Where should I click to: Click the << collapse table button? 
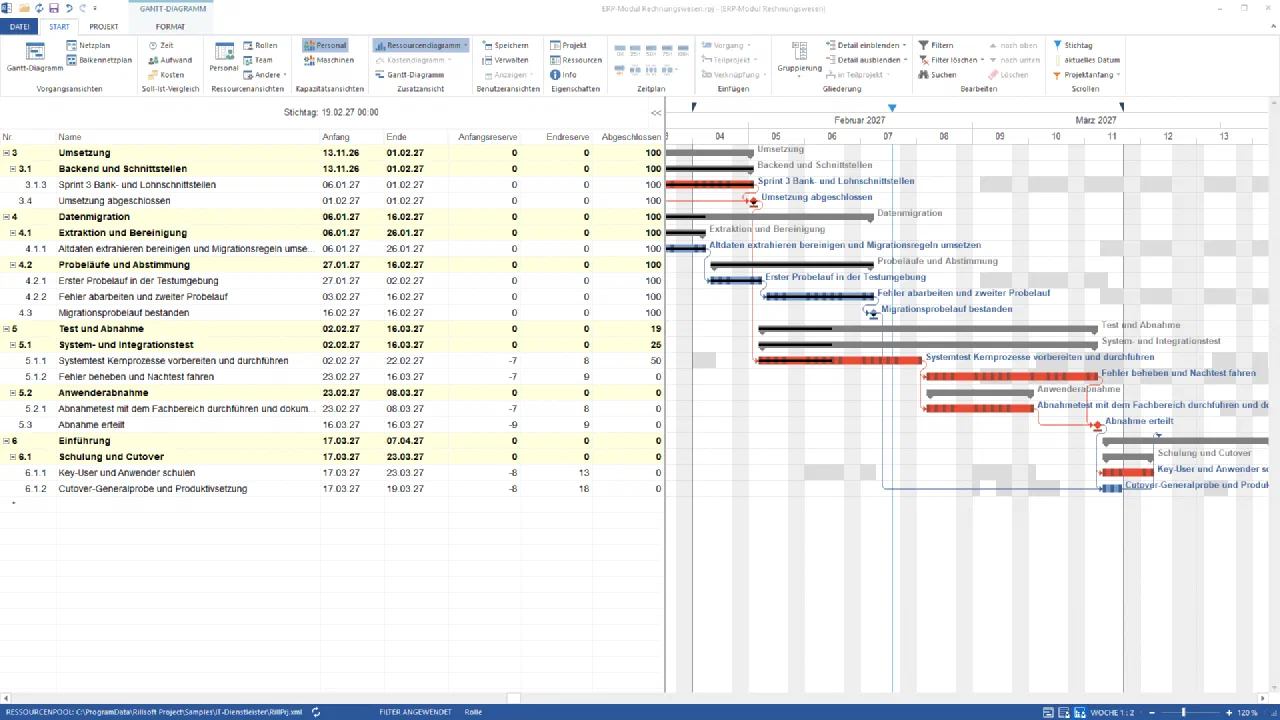click(656, 113)
